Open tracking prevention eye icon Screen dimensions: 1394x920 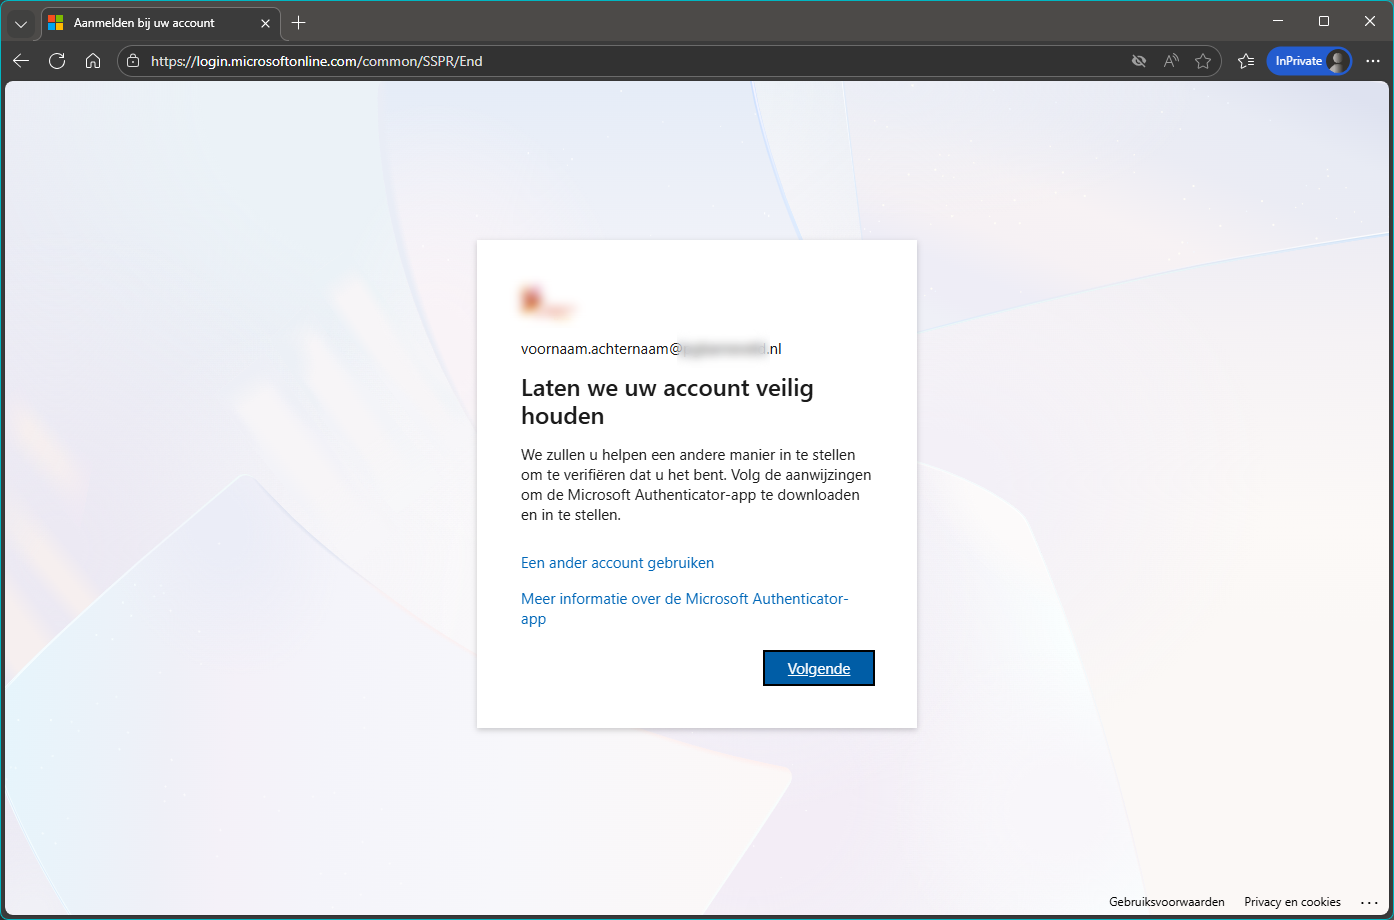tap(1138, 61)
